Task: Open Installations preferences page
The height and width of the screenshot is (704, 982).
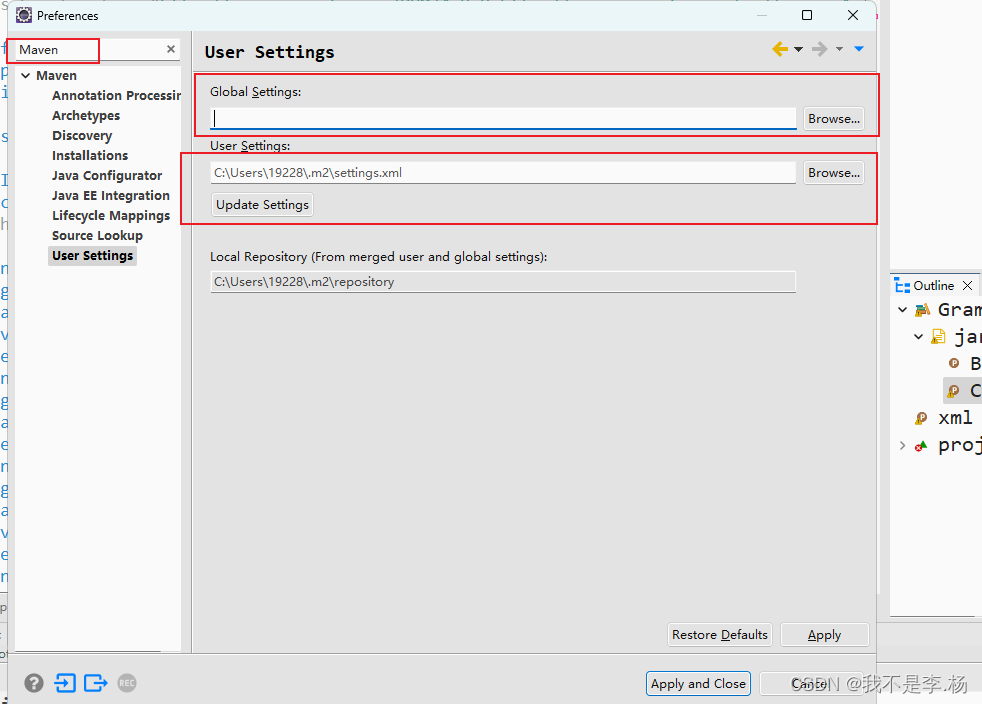Action: (x=90, y=155)
